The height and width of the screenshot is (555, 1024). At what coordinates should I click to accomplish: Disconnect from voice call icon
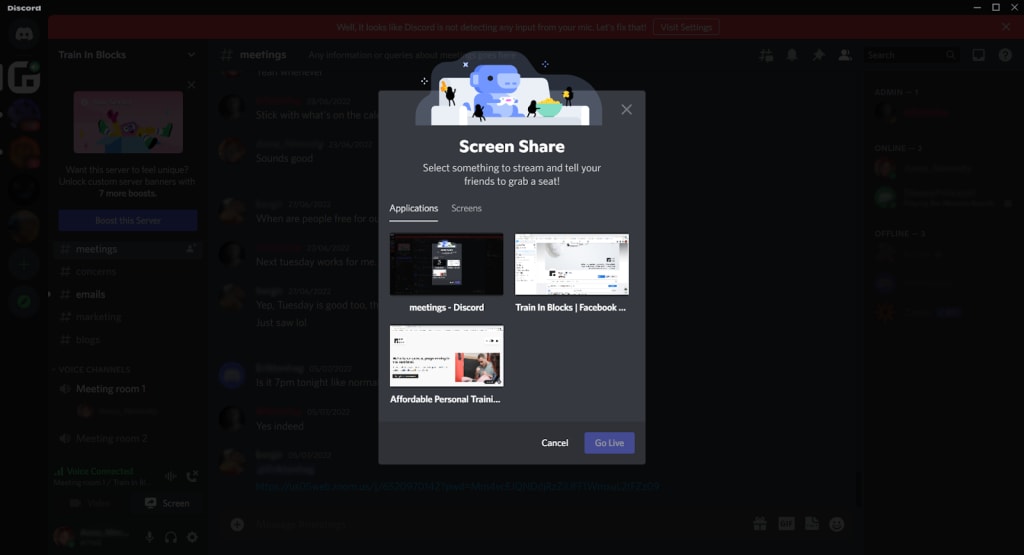point(192,476)
